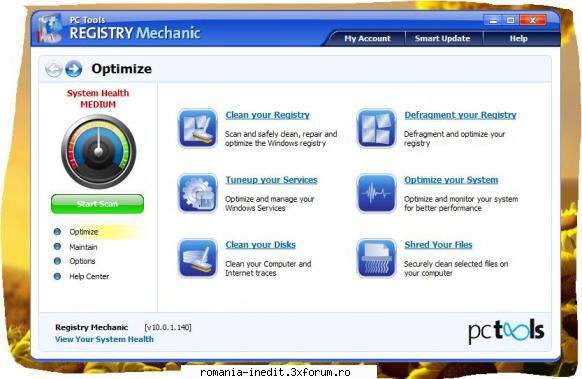Click the 'Clean your Computer and Internet traces' text
Viewport: 582px width, 379px height.
click(x=268, y=268)
